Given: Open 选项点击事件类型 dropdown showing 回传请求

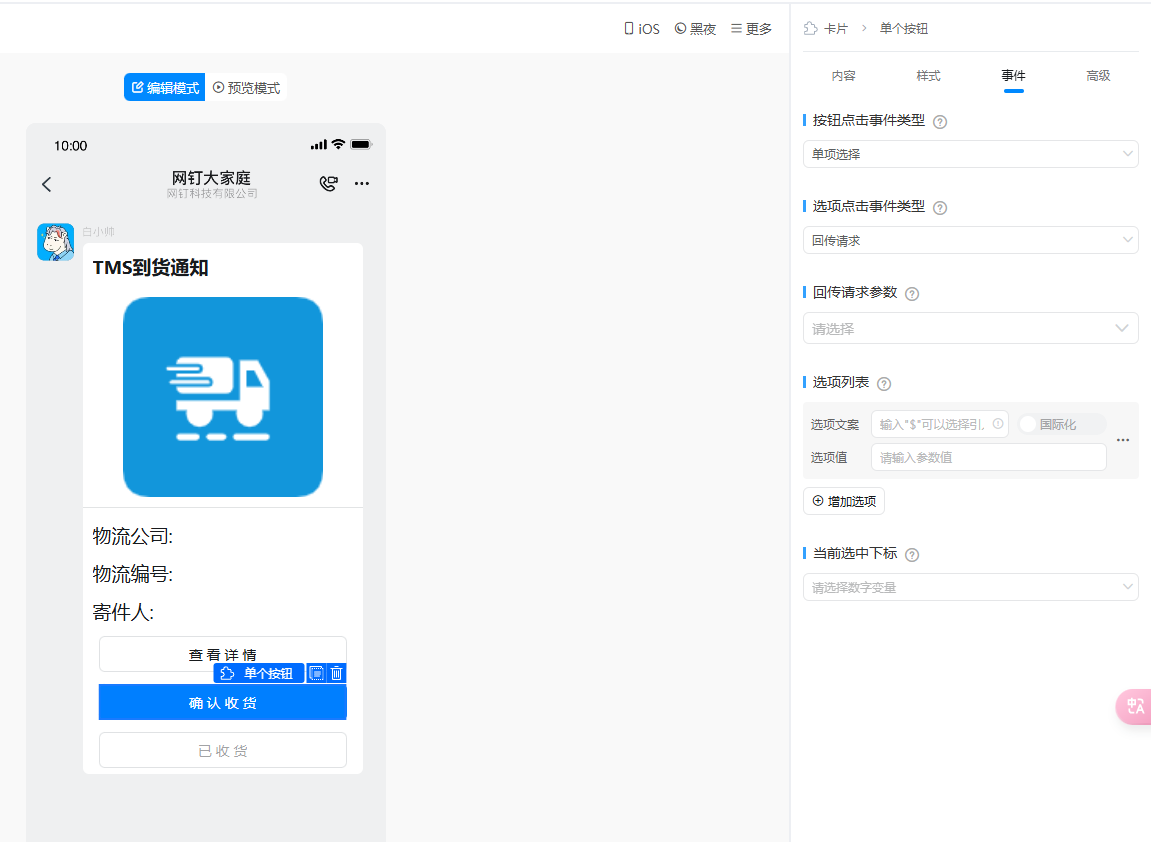Looking at the screenshot, I should pyautogui.click(x=970, y=240).
